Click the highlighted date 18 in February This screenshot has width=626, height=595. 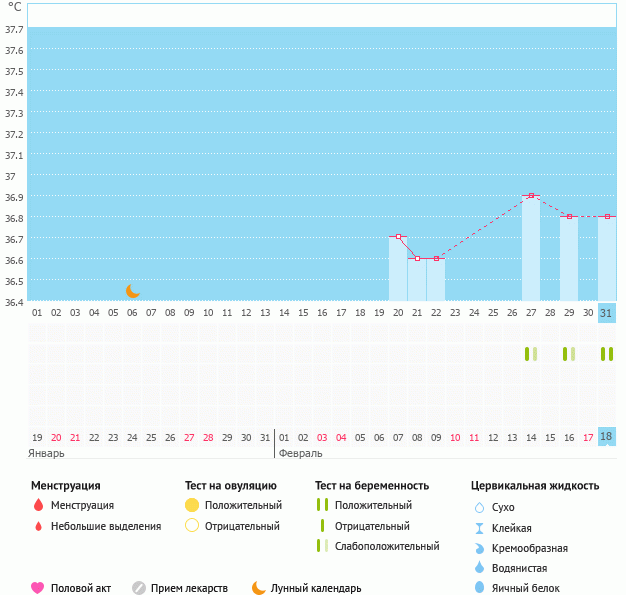[606, 436]
